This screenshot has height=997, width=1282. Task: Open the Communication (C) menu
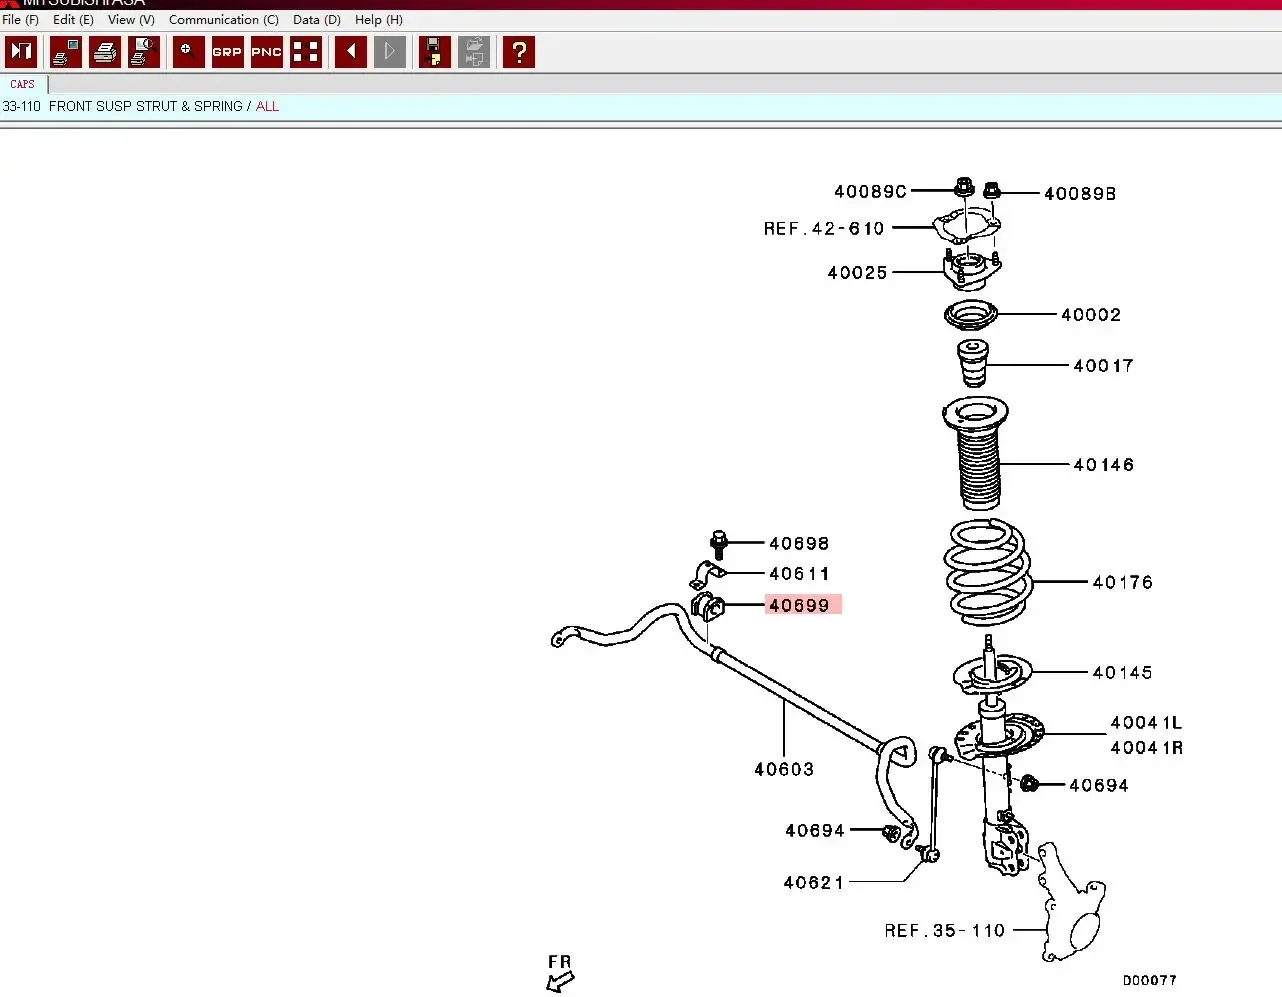[x=224, y=20]
